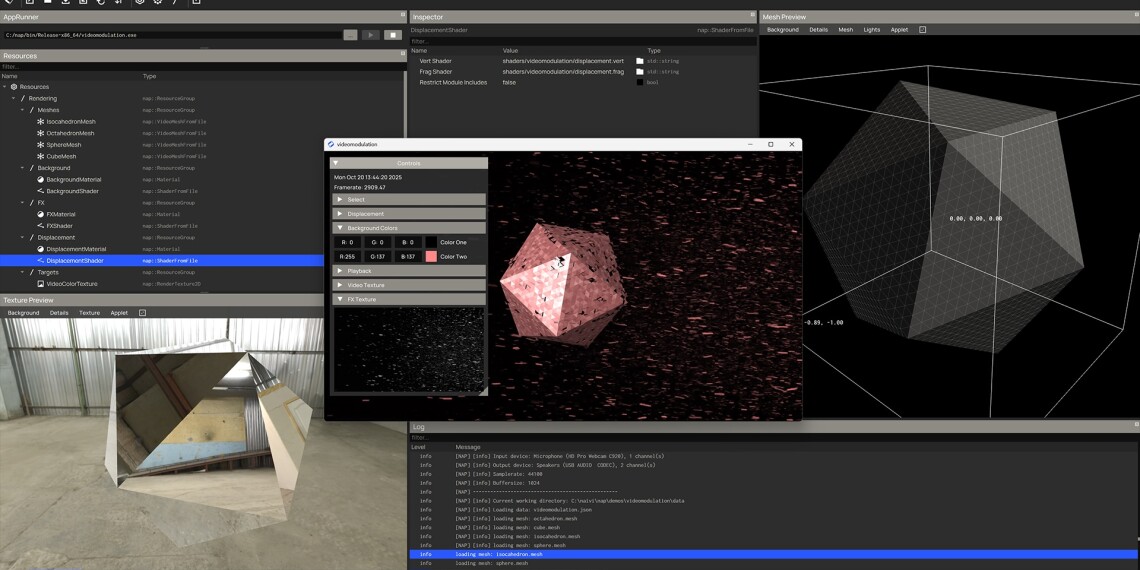
Task: Click the folder icon for Frag Shader
Action: click(640, 72)
